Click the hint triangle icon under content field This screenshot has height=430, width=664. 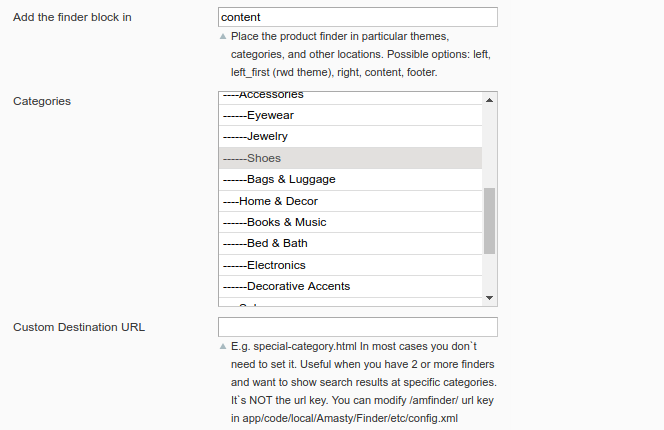[x=222, y=36]
